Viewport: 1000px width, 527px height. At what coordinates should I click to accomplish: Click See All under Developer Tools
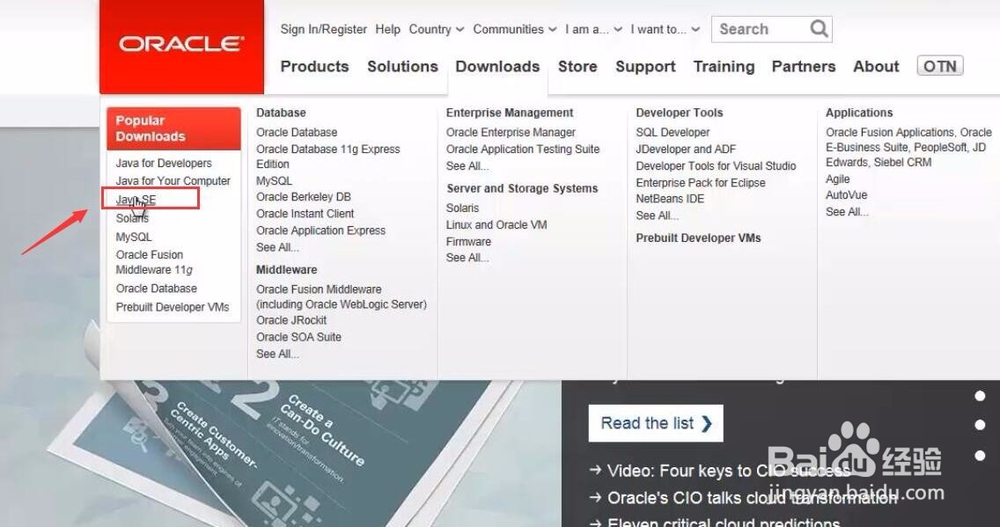pyautogui.click(x=657, y=216)
